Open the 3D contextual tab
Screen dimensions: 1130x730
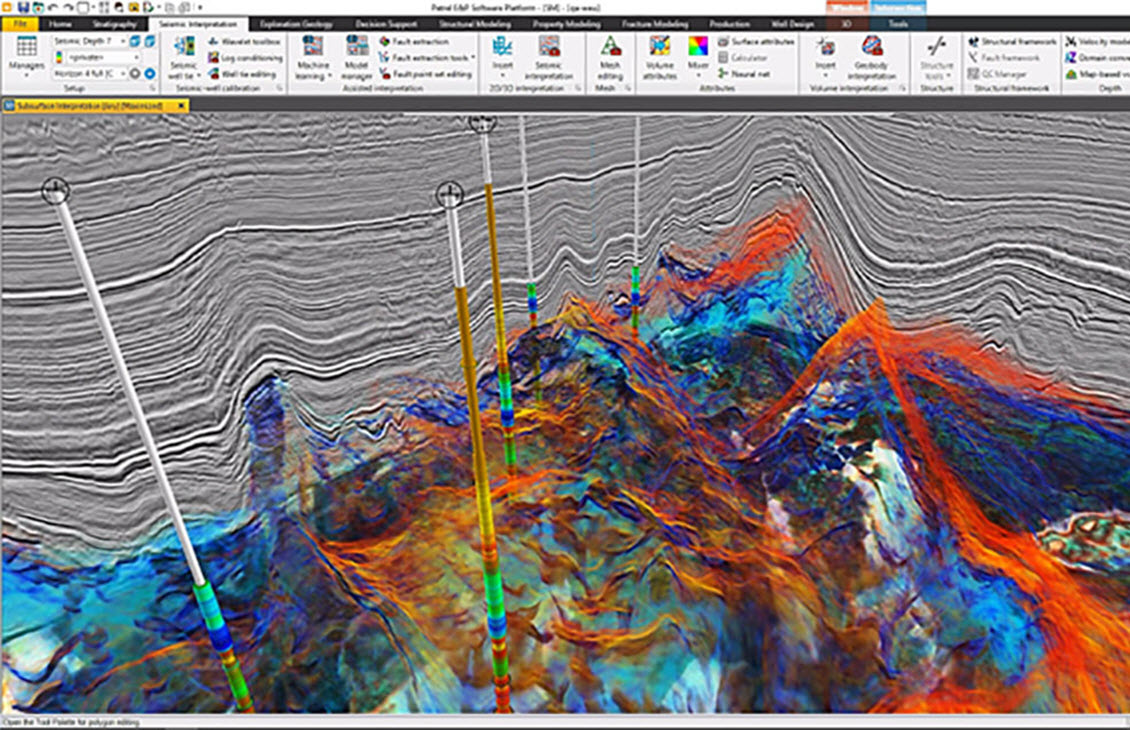[x=846, y=24]
